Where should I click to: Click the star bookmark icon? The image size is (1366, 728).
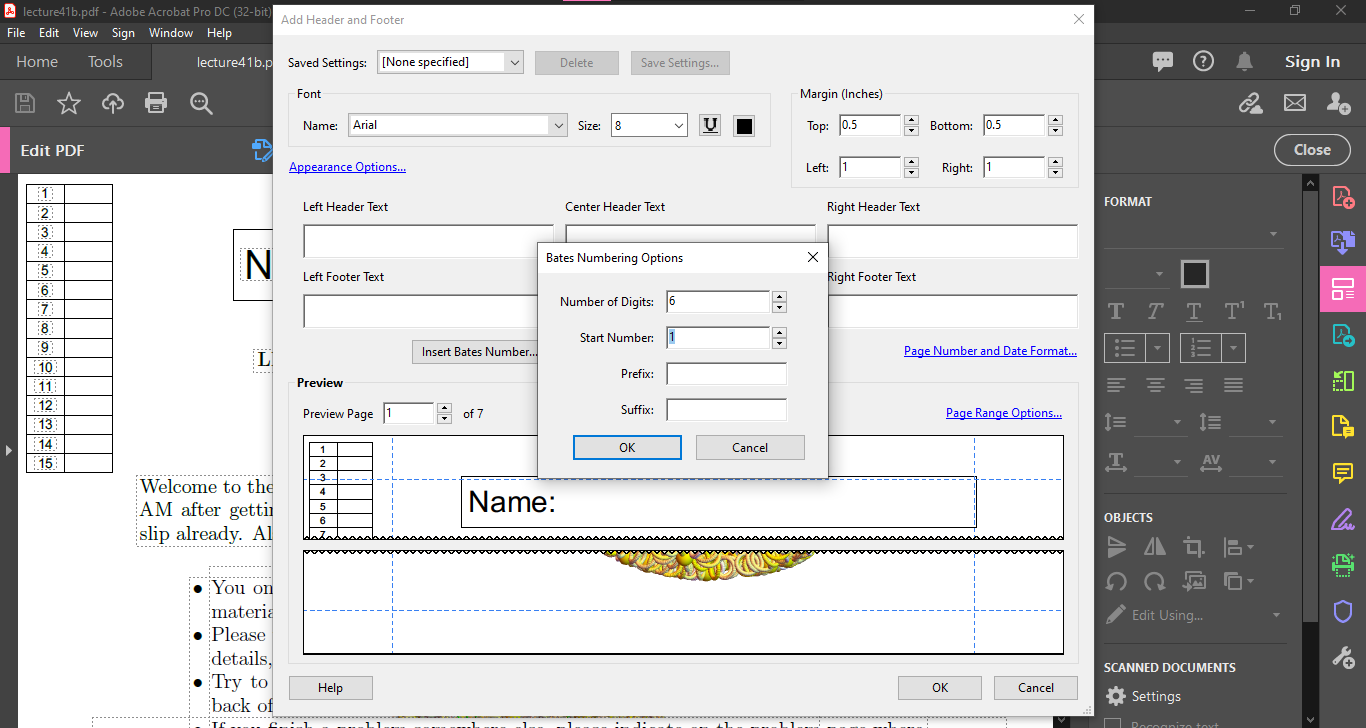pos(69,103)
